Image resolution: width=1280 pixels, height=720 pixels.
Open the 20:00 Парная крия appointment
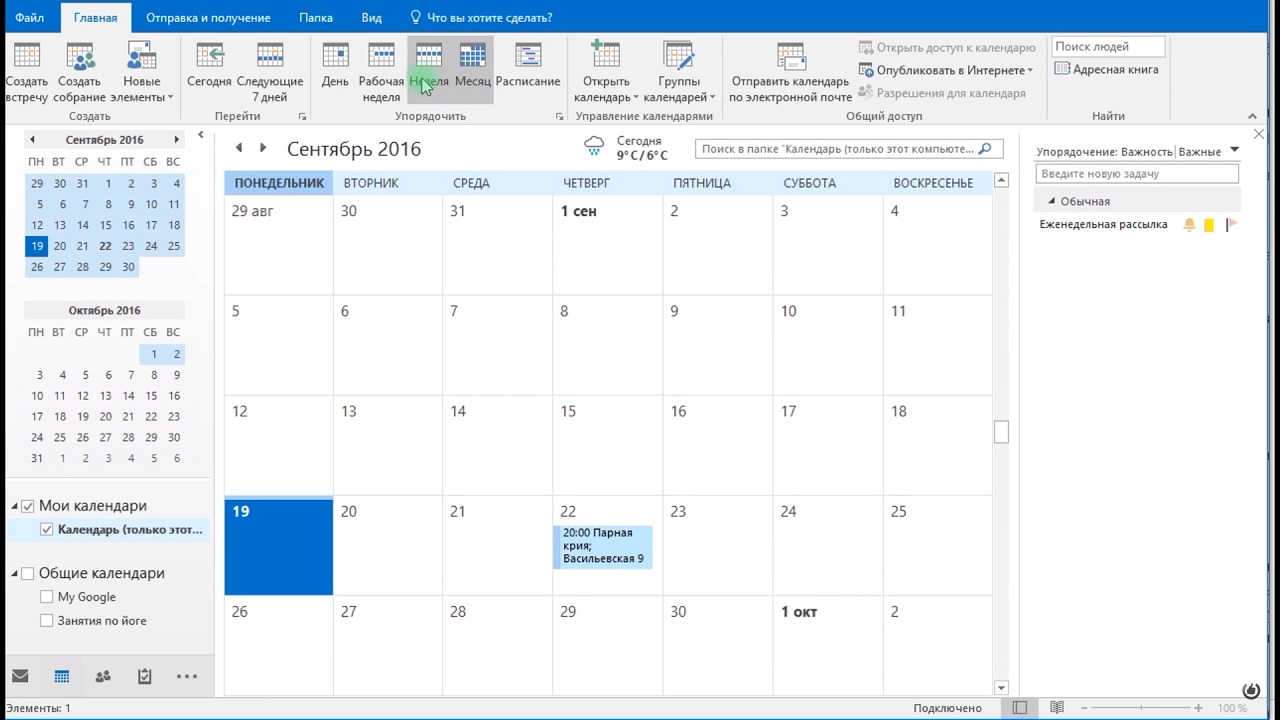click(603, 546)
